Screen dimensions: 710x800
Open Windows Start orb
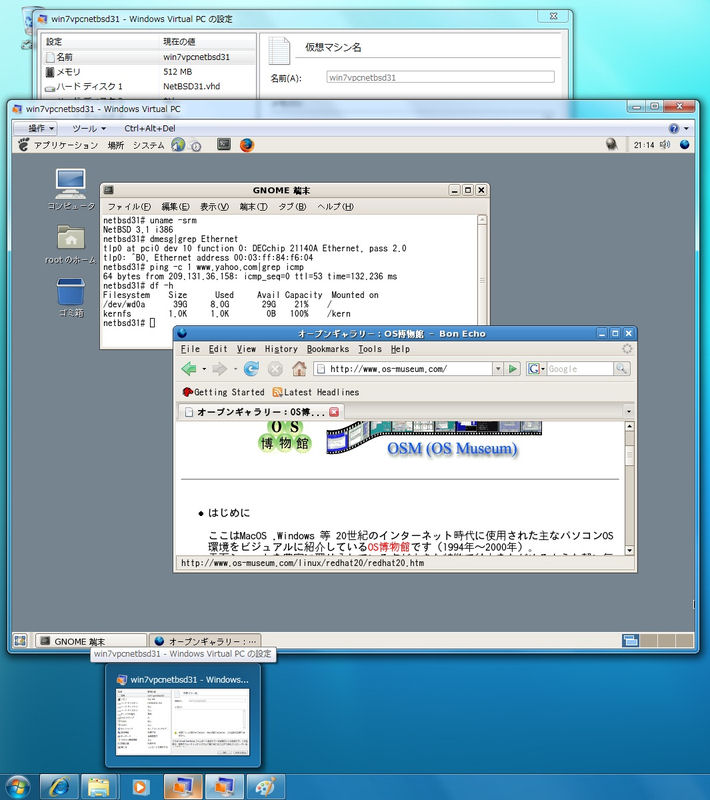pos(17,787)
